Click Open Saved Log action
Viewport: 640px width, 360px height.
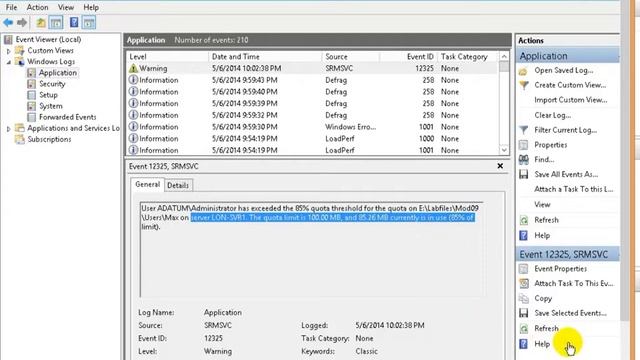(564, 70)
